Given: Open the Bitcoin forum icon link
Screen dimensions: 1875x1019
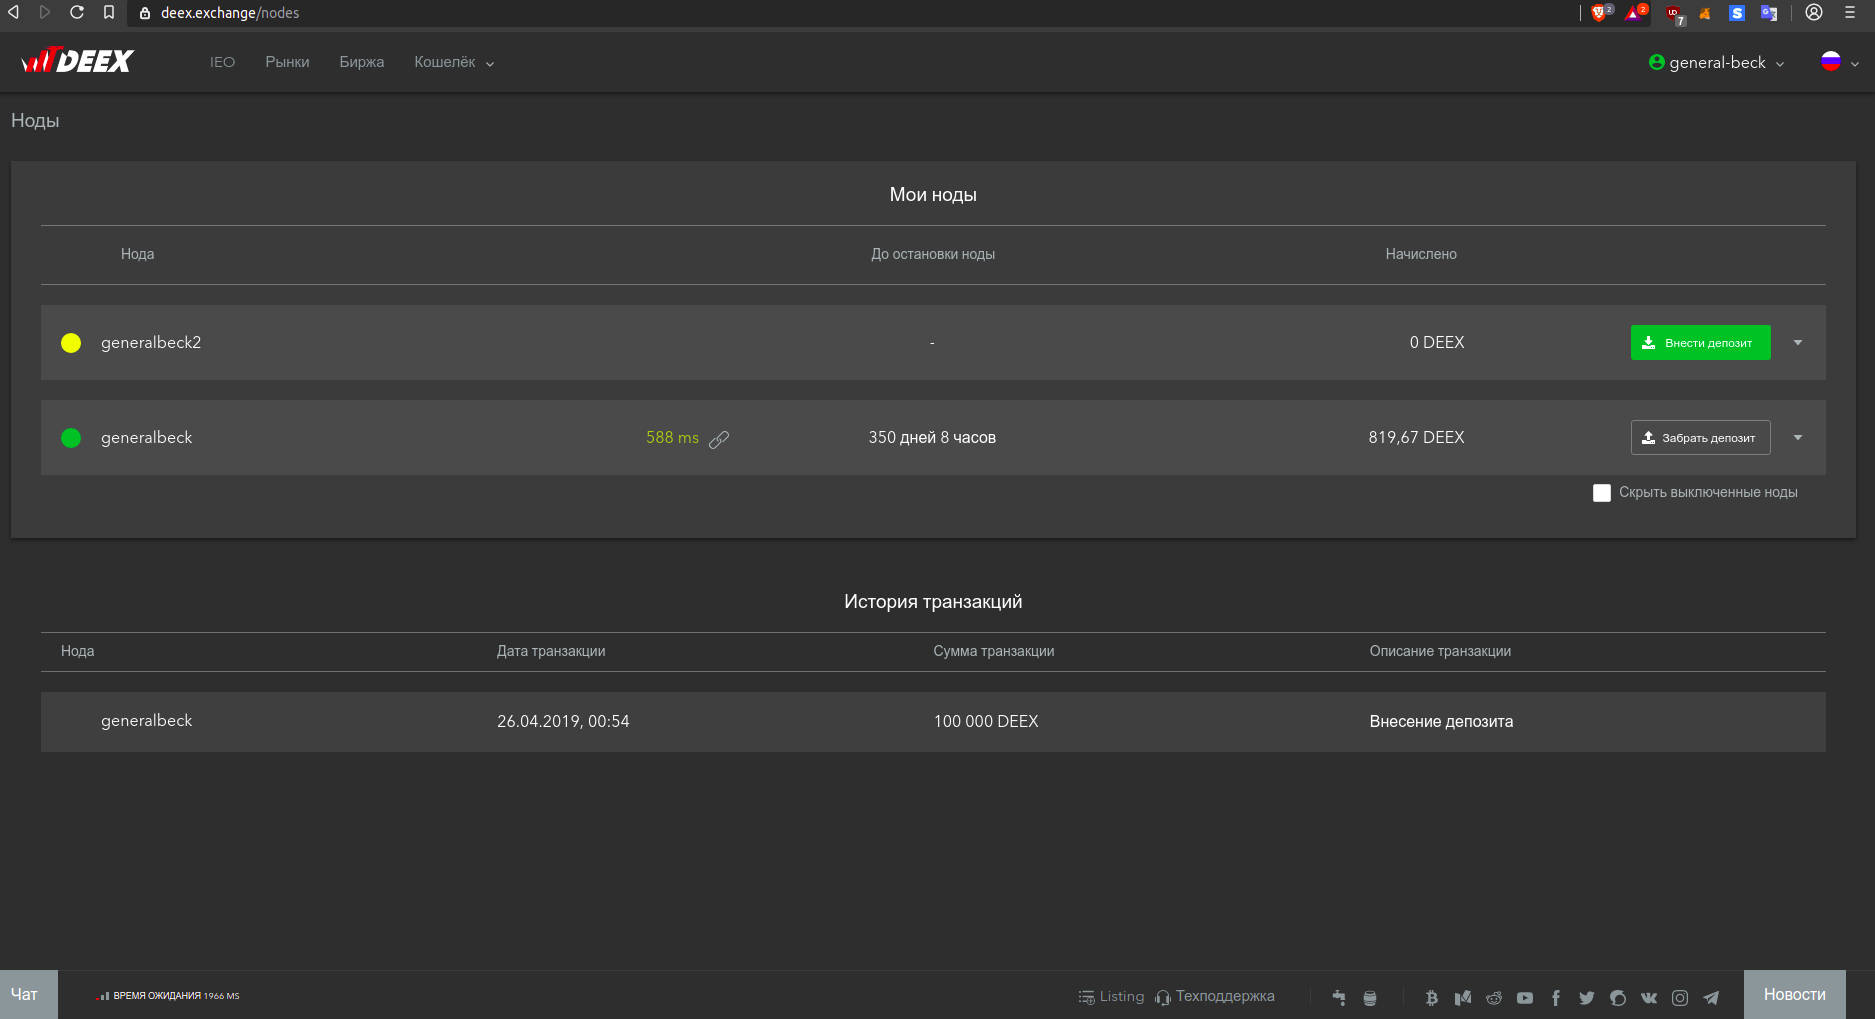Looking at the screenshot, I should (x=1431, y=997).
